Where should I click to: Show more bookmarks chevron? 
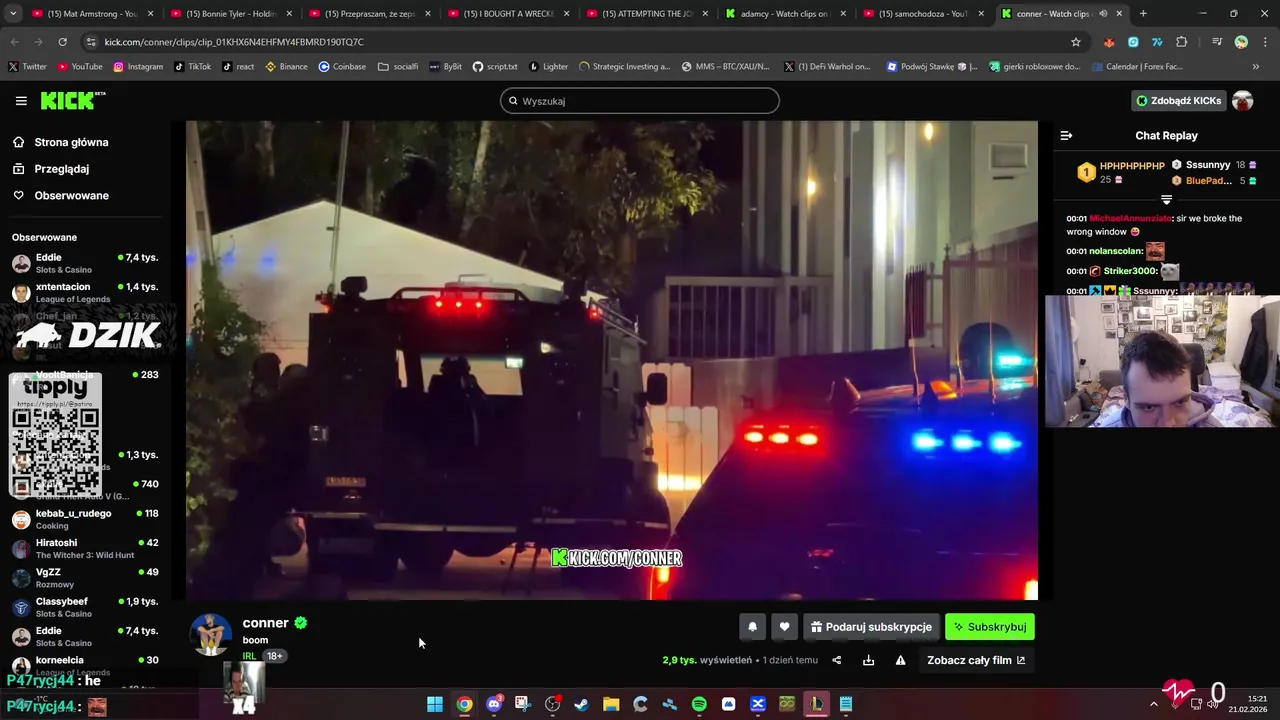[1256, 67]
